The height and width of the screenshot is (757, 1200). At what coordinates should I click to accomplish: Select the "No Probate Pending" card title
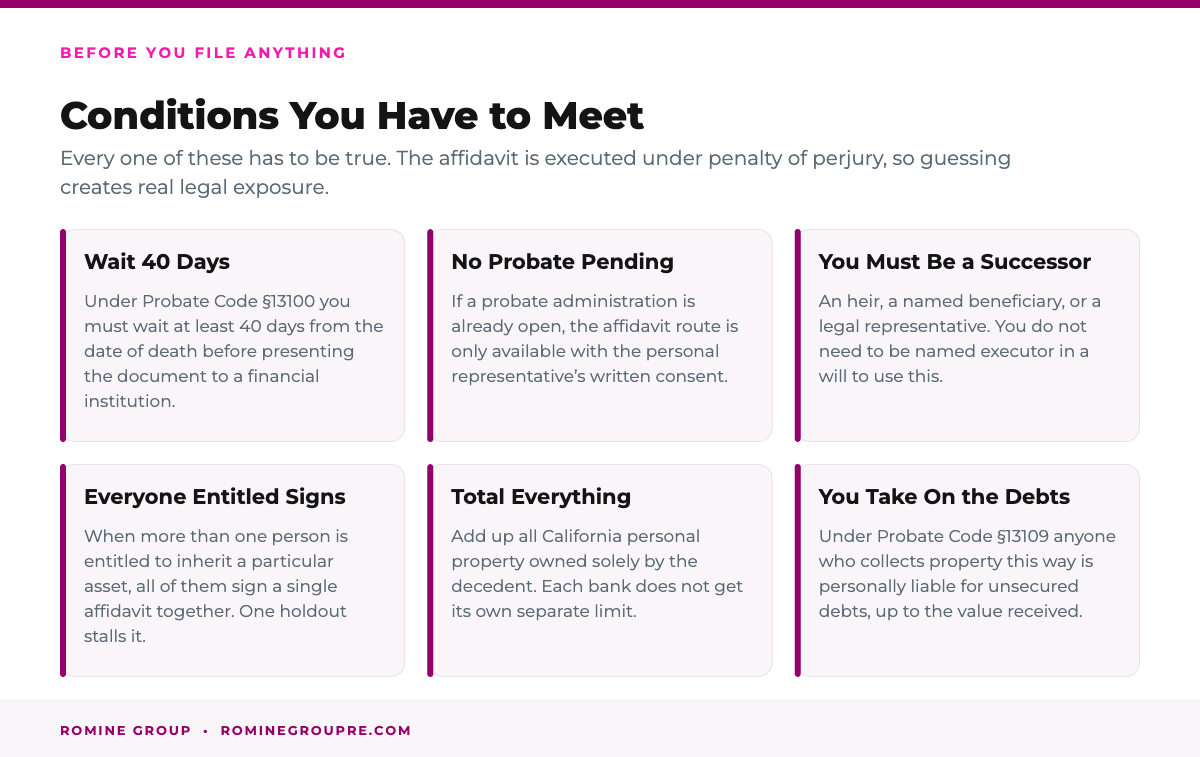click(562, 262)
